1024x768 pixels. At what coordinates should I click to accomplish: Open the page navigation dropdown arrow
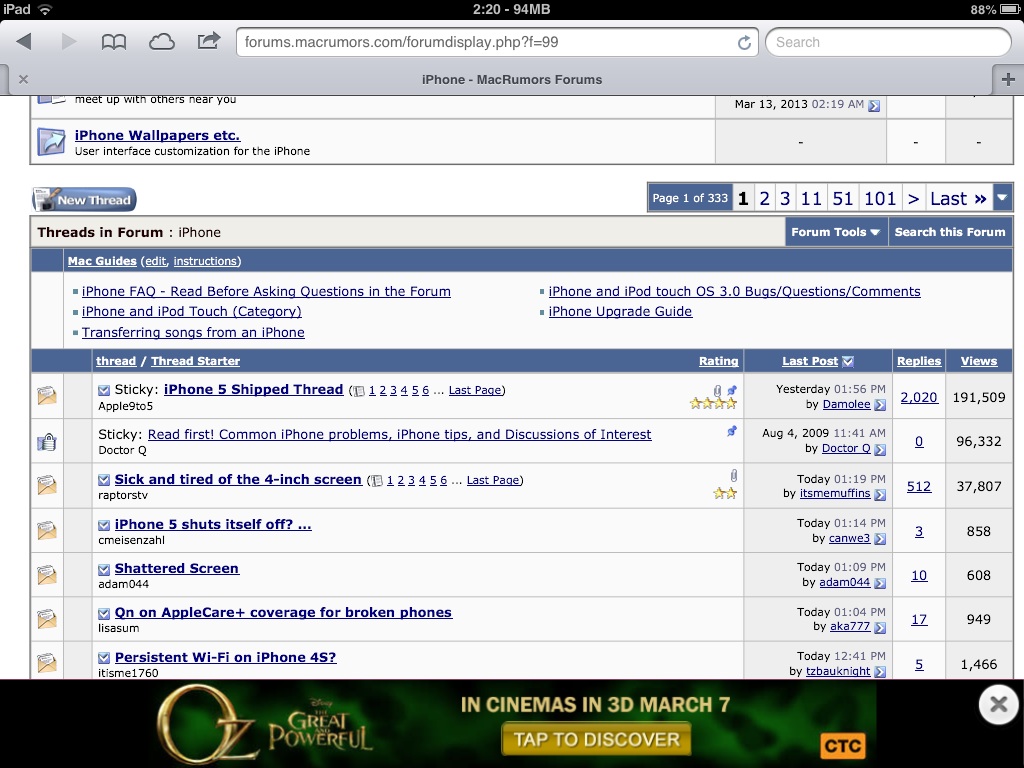coord(1002,198)
